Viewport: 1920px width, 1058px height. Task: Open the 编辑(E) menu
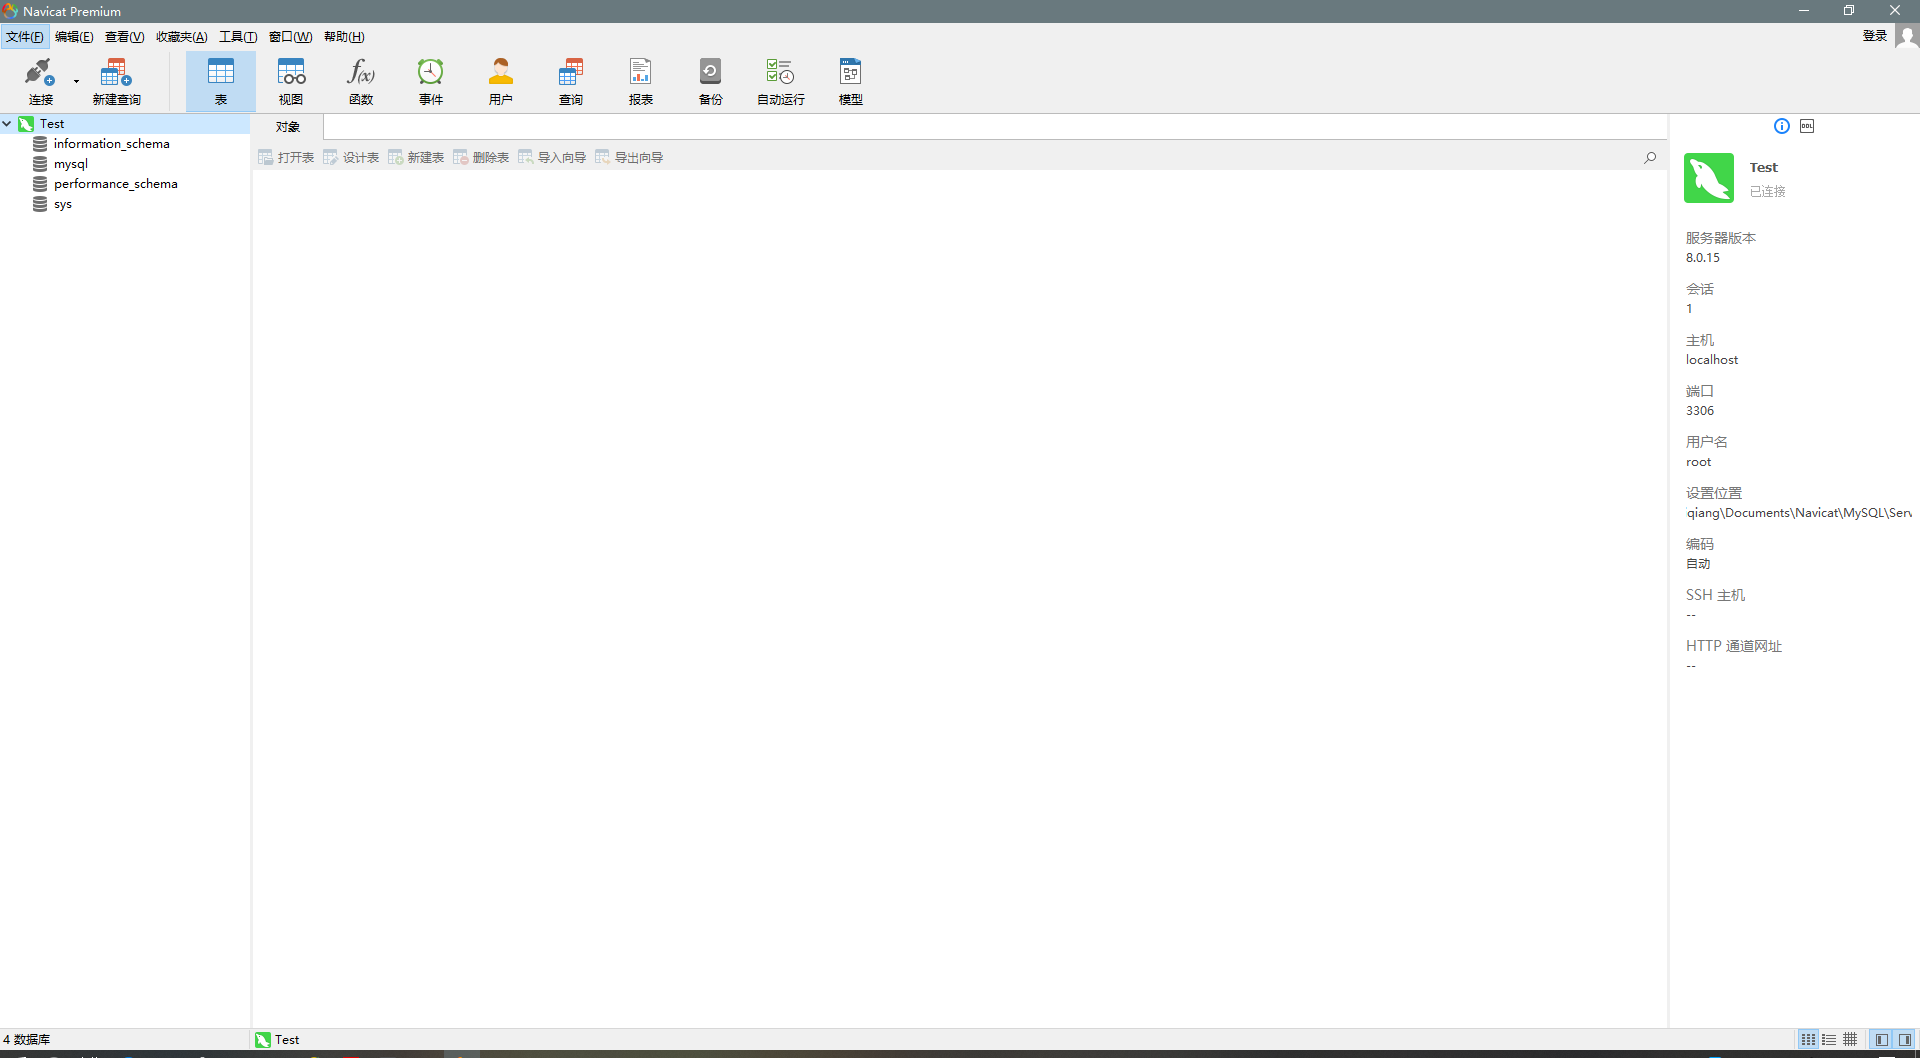(74, 37)
